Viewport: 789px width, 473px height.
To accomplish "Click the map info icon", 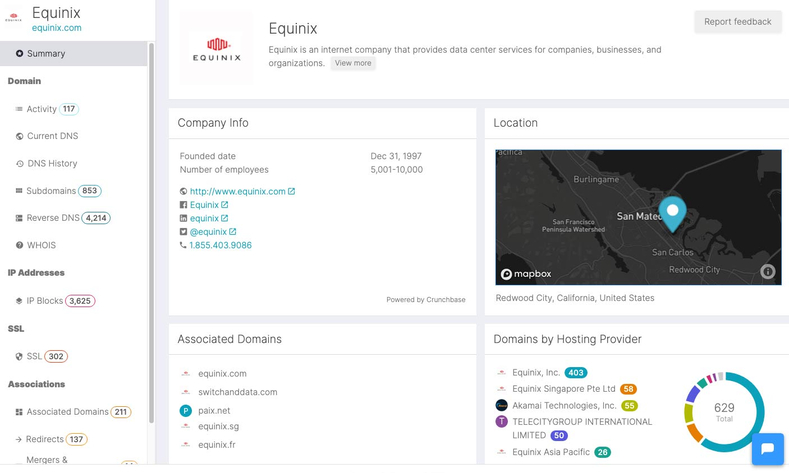I will click(767, 272).
